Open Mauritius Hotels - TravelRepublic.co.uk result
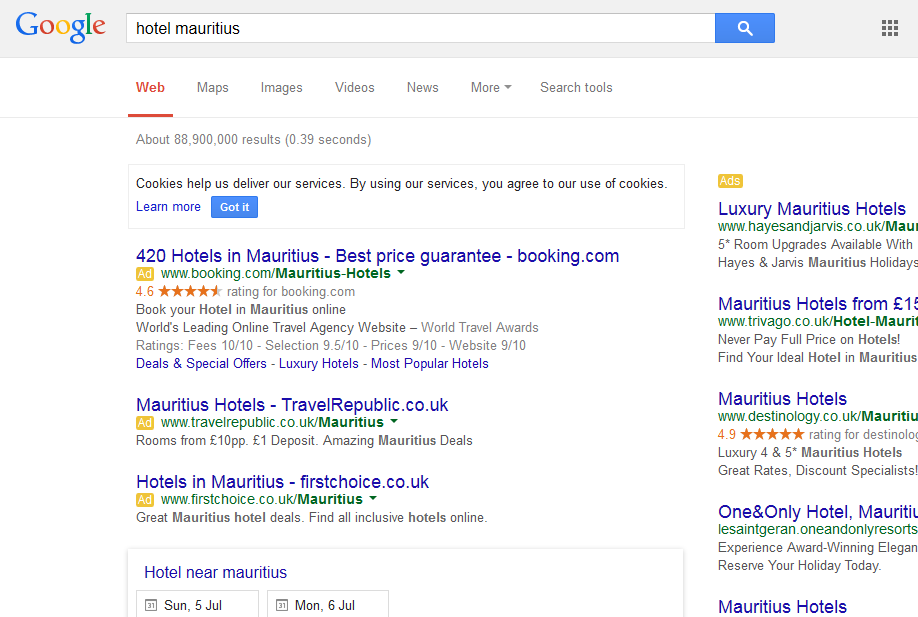This screenshot has height=617, width=918. 292,405
